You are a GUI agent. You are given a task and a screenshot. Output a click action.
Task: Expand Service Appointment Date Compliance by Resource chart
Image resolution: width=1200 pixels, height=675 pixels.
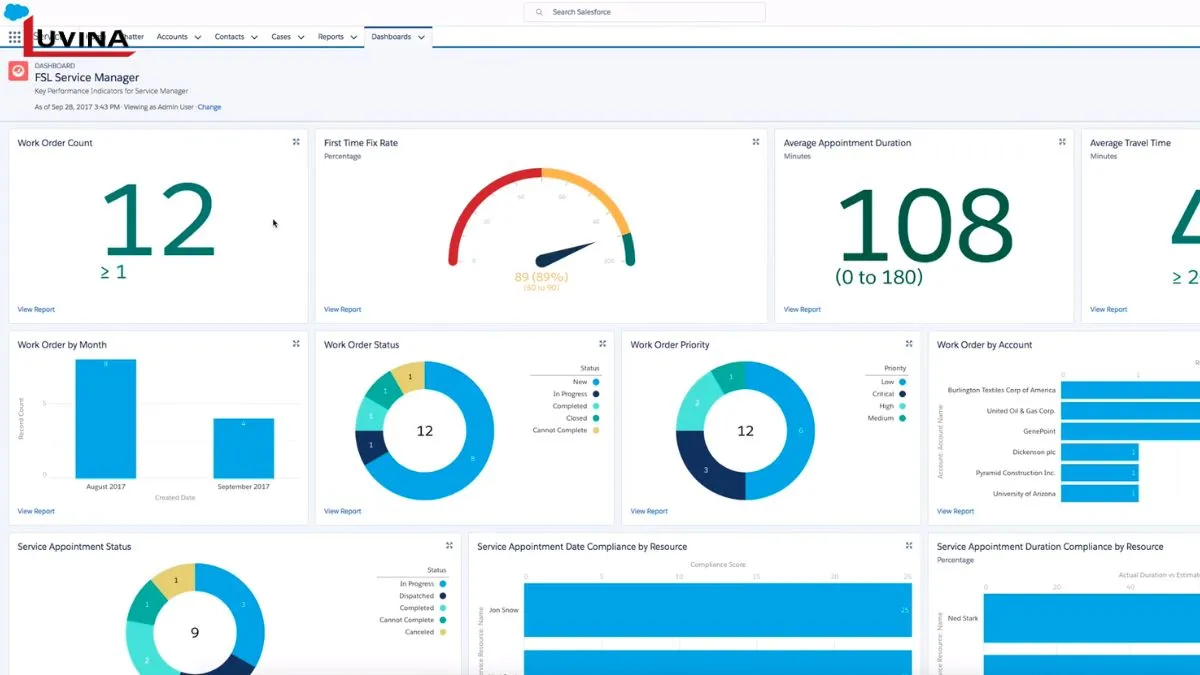[x=909, y=546]
